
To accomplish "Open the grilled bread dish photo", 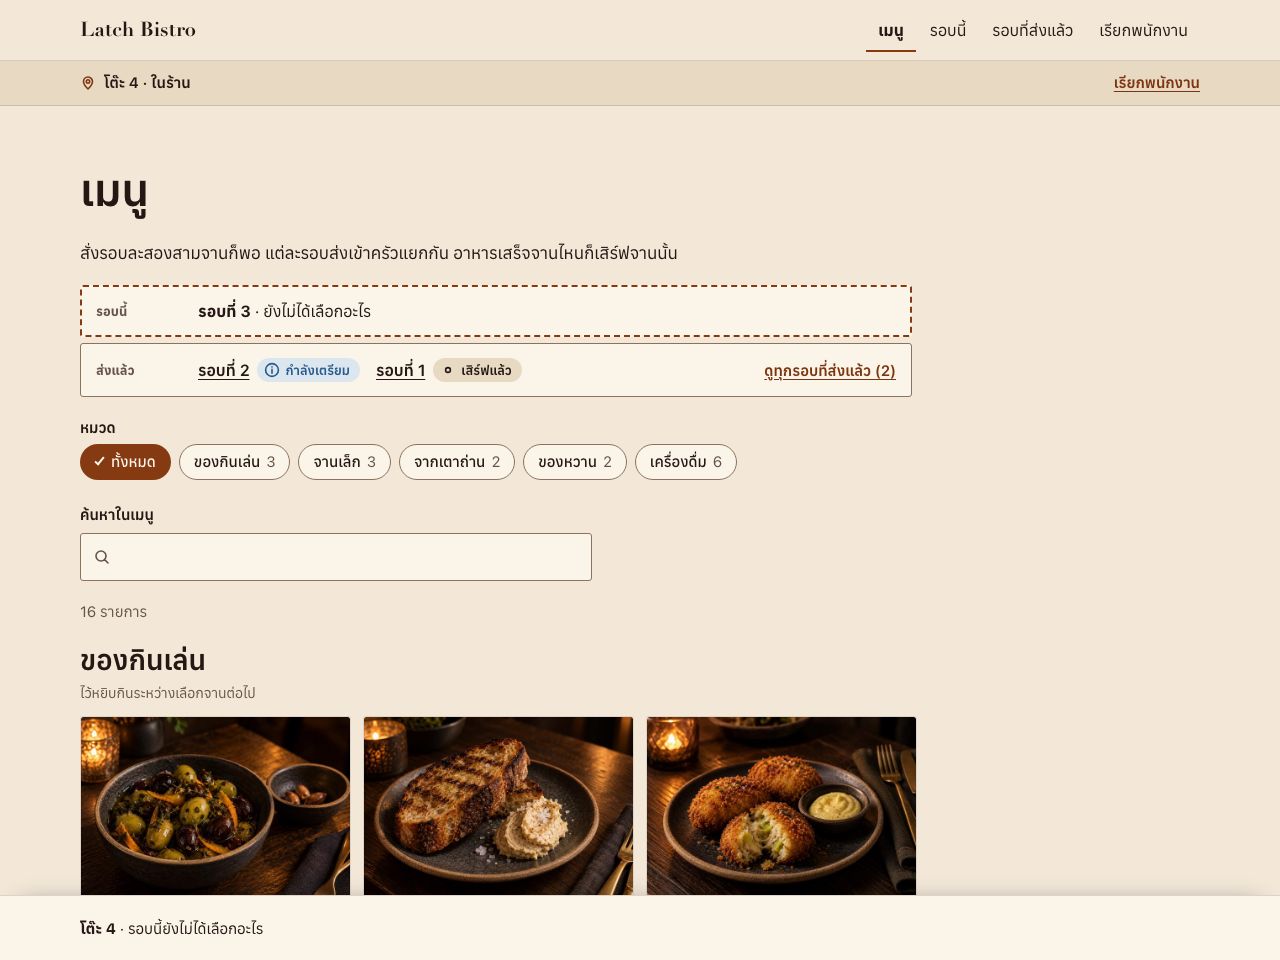I will [x=498, y=806].
